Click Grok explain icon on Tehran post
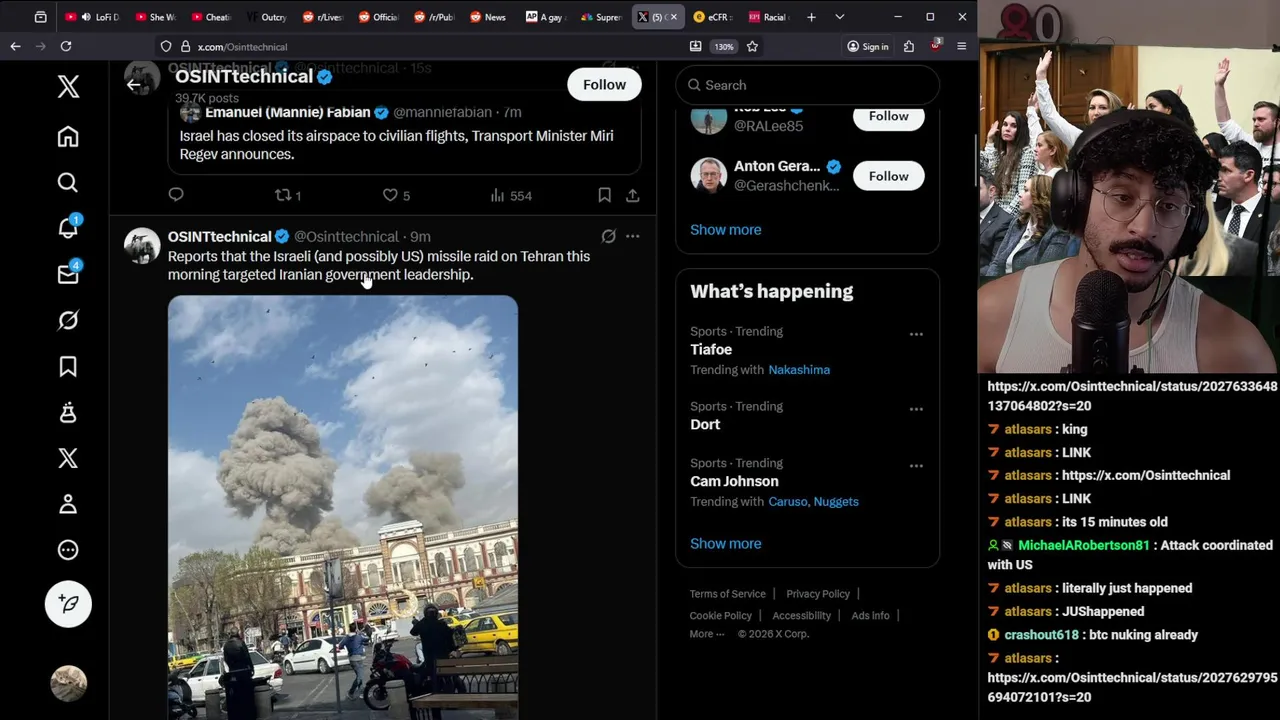This screenshot has height=720, width=1280. 608,237
